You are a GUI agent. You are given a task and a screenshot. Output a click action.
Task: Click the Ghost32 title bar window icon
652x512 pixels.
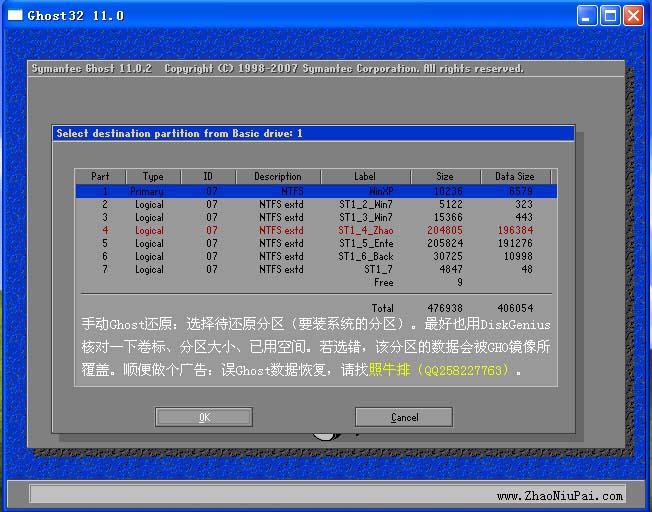pos(15,15)
